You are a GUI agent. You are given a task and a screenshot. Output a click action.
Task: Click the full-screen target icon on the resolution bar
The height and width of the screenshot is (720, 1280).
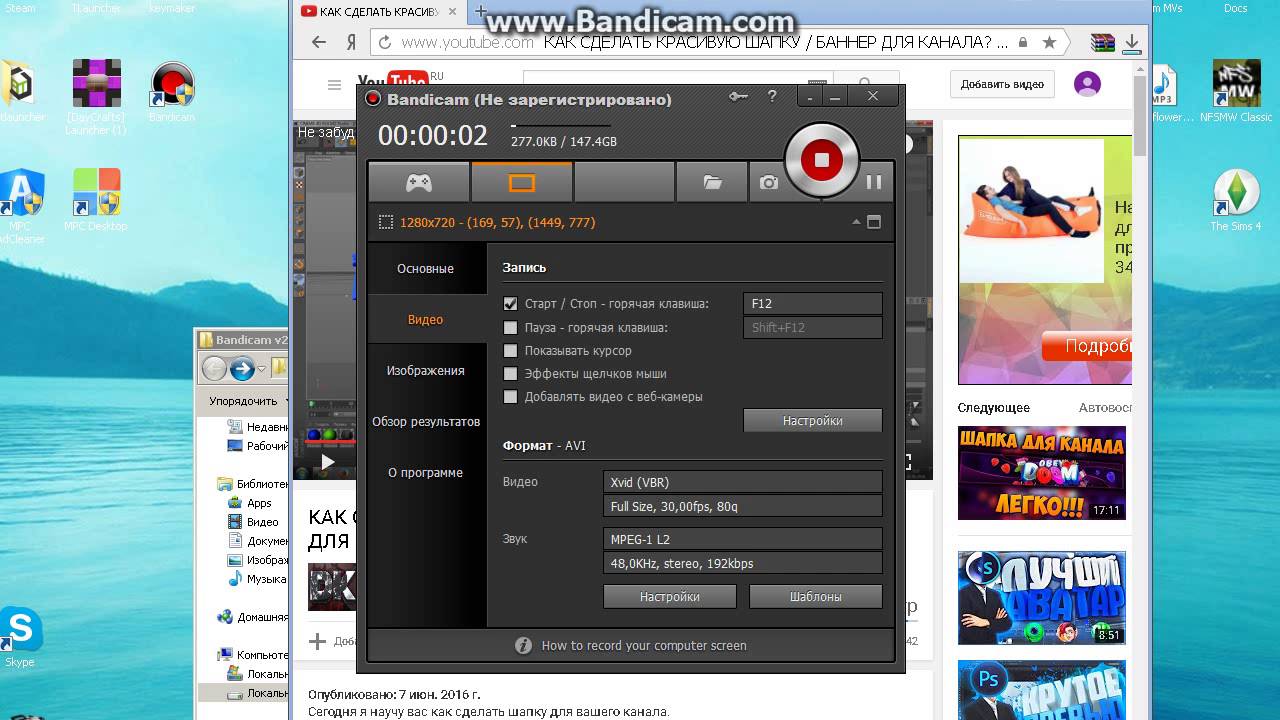(874, 222)
